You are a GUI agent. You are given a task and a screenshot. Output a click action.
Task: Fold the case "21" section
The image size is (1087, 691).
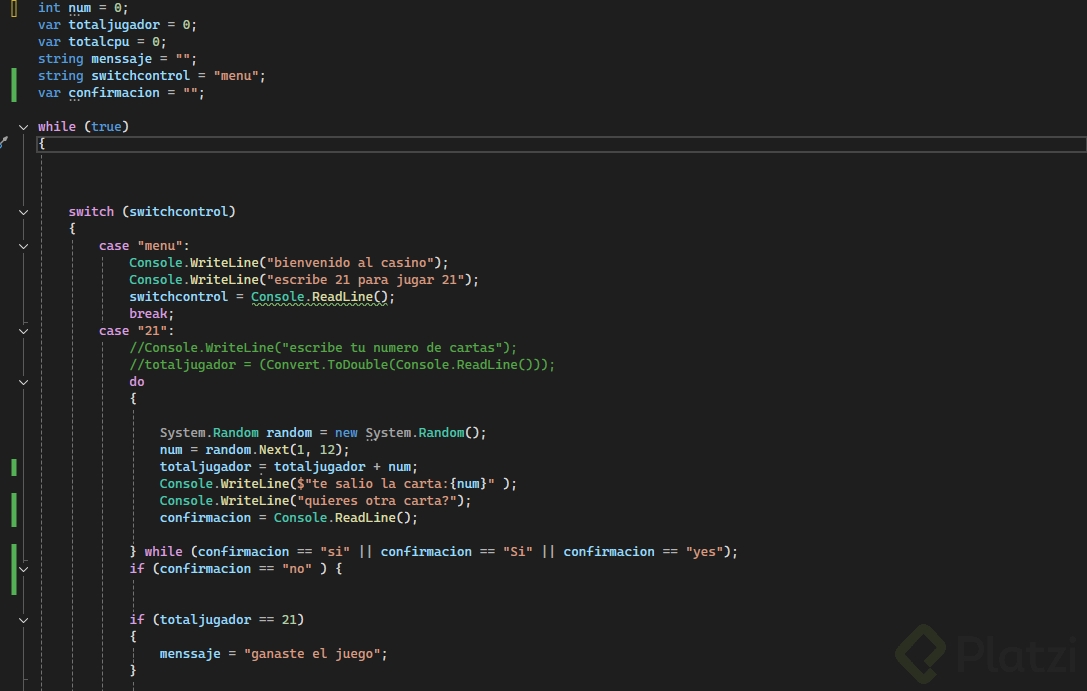pyautogui.click(x=24, y=331)
